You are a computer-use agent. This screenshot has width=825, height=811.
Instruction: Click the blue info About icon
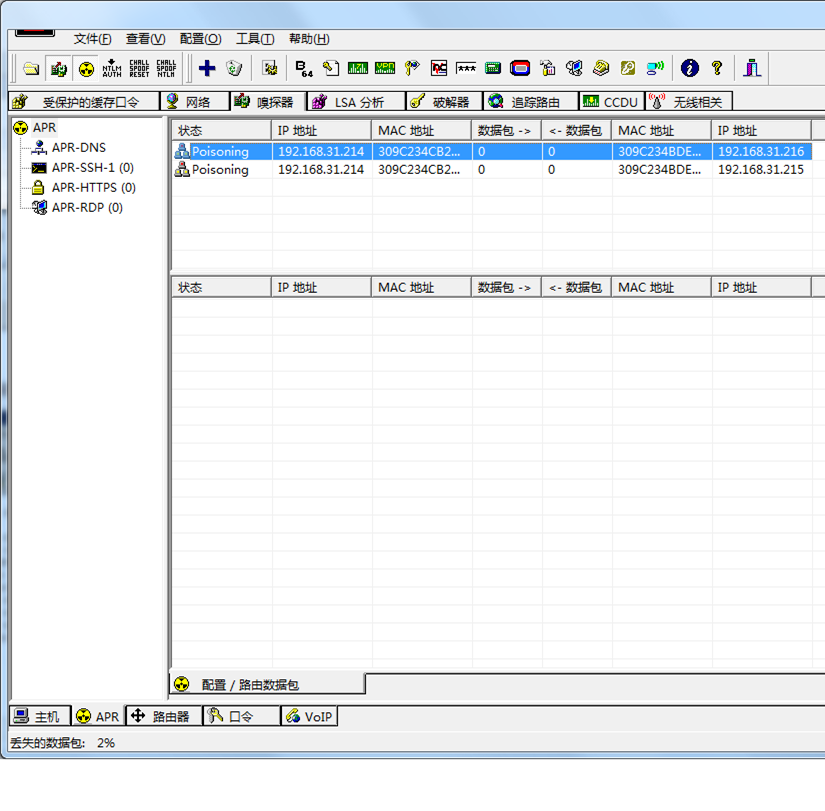point(689,68)
